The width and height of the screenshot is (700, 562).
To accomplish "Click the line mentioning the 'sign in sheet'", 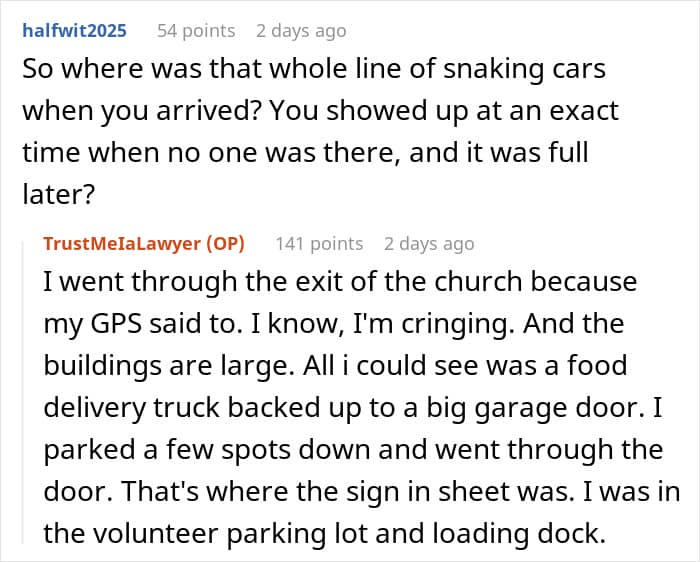I will [x=362, y=491].
